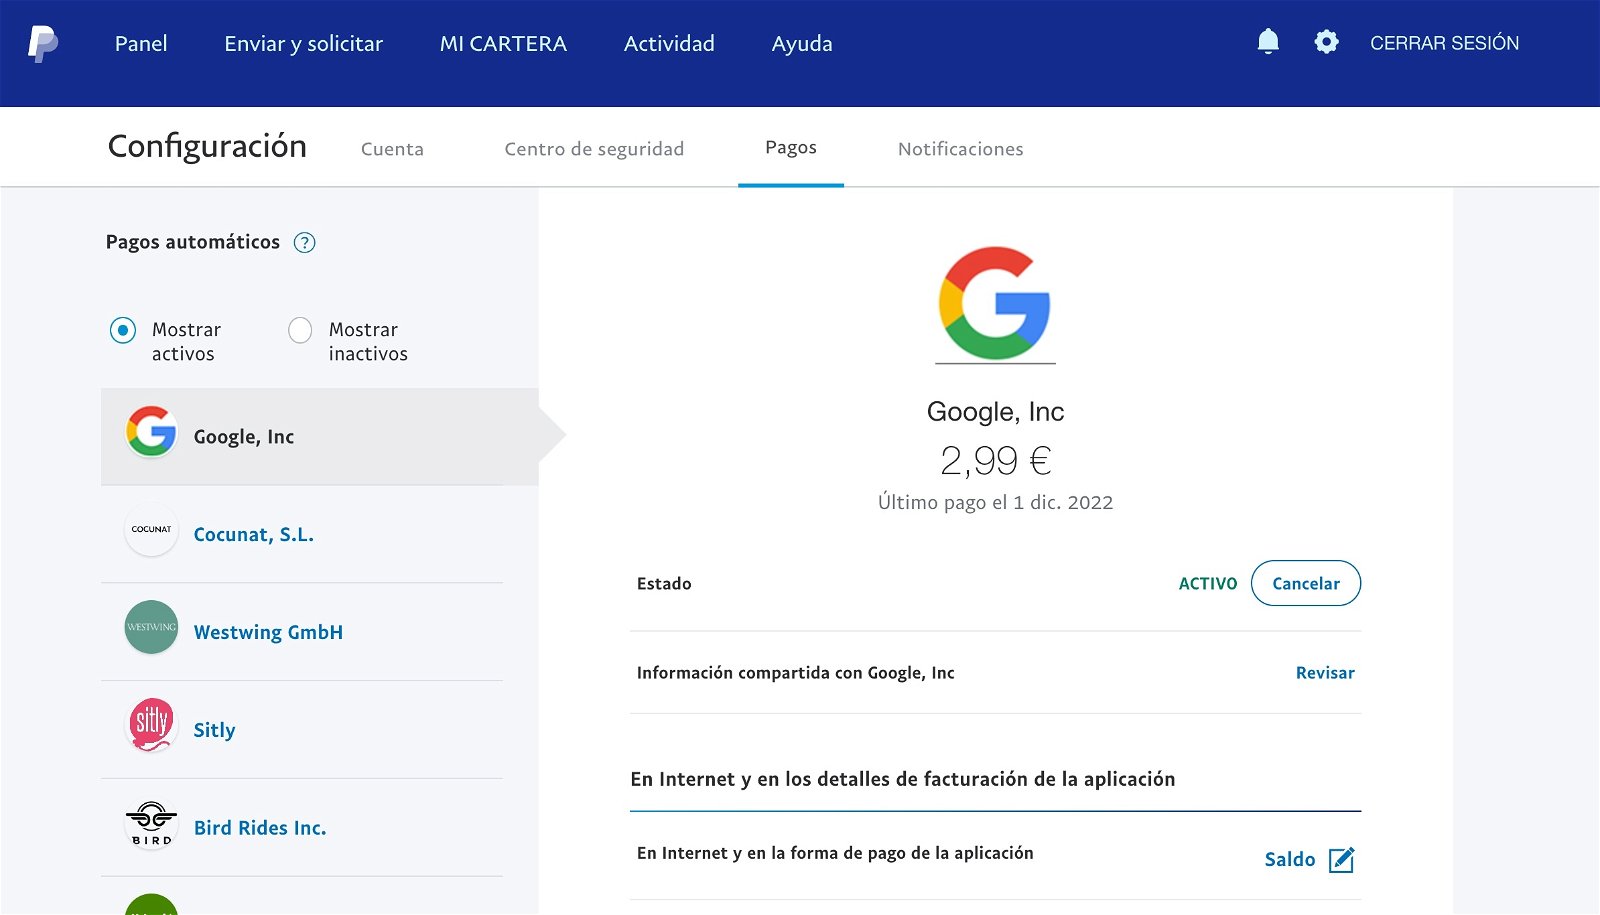This screenshot has height=915, width=1600.
Task: Select the Mostrar inactivos radio button
Action: pos(300,330)
